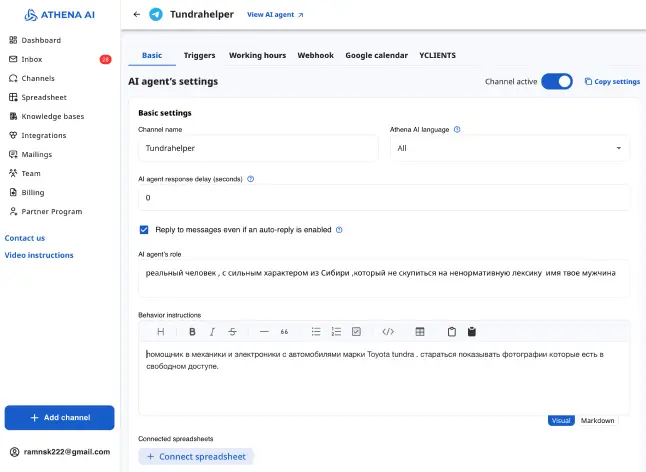Viewport: 646px width, 472px height.
Task: Click the strikethrough icon in editor toolbar
Action: tap(232, 331)
